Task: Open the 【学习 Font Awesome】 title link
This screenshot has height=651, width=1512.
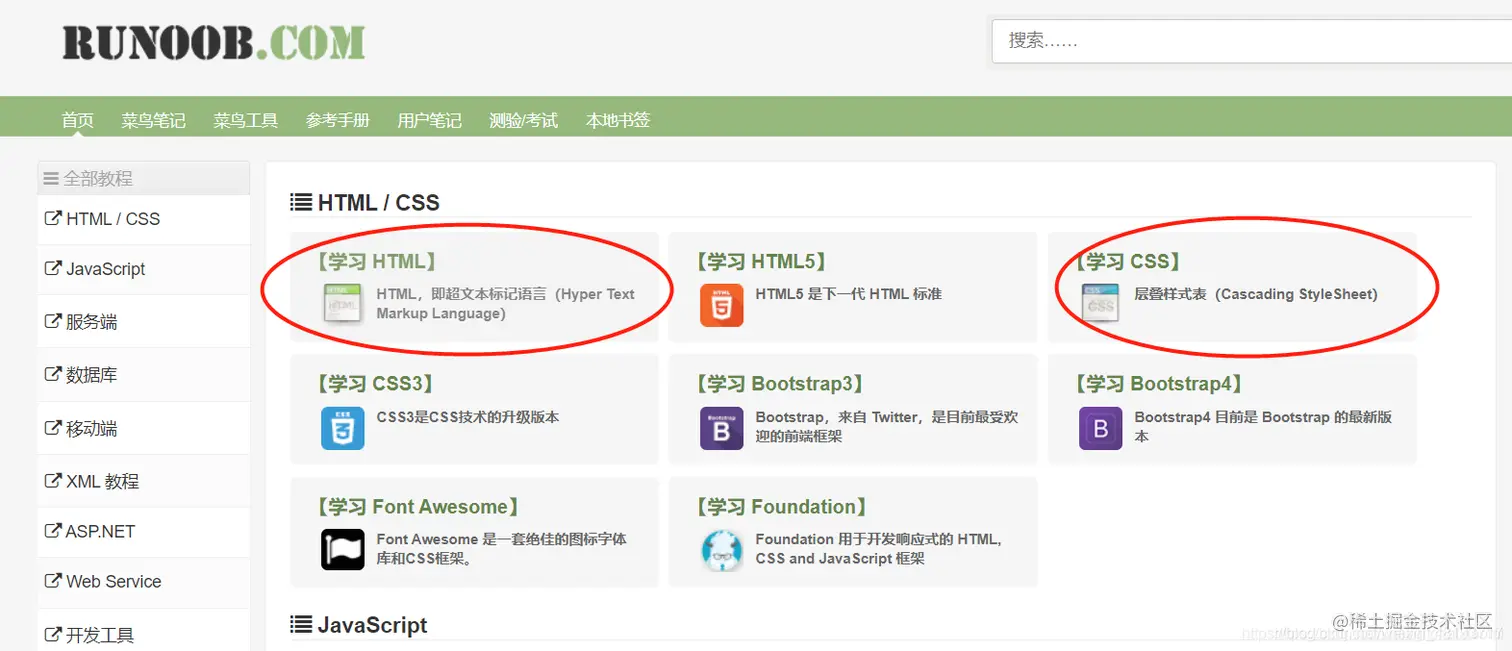Action: pyautogui.click(x=417, y=507)
